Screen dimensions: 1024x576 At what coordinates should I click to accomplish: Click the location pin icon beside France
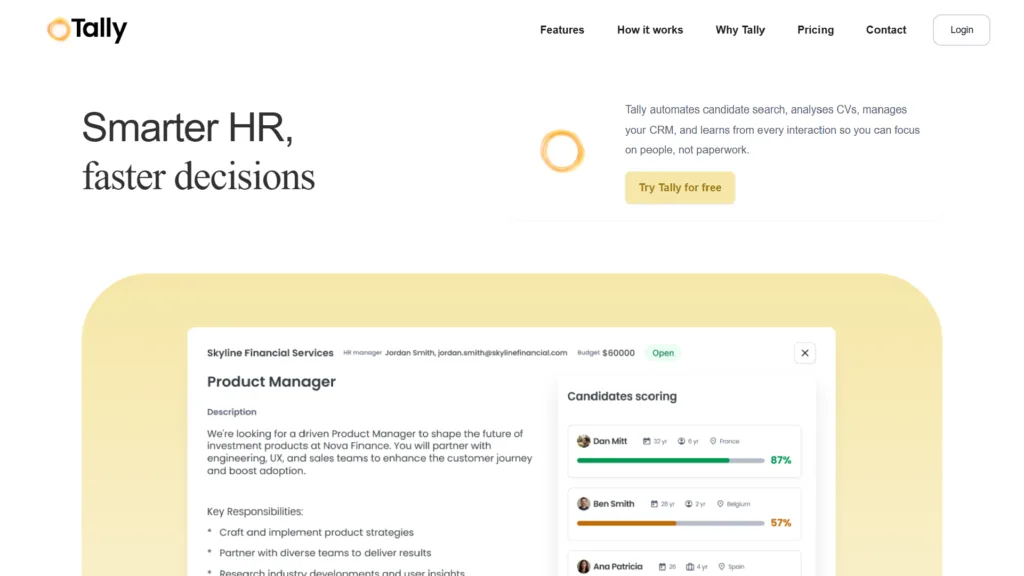[713, 441]
